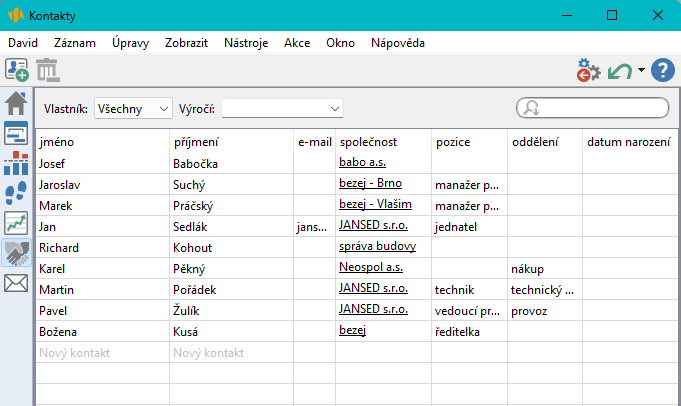Image resolution: width=681 pixels, height=406 pixels.
Task: Click the příjmení column header
Action: click(196, 142)
